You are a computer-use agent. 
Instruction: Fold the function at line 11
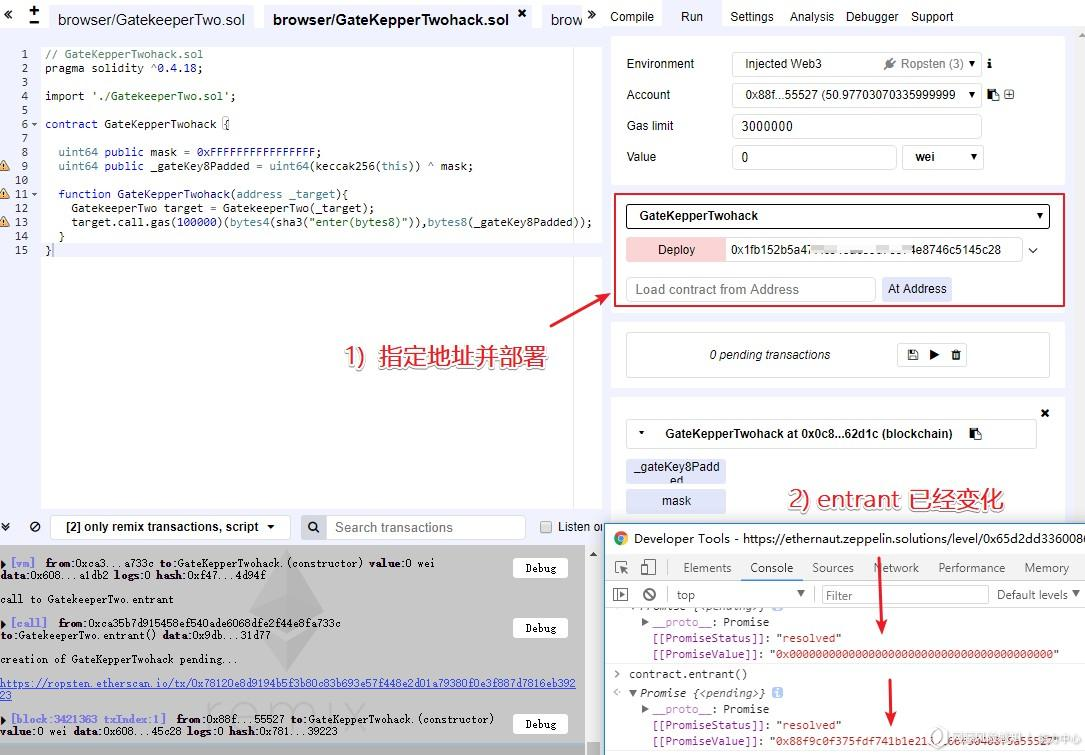tap(35, 194)
